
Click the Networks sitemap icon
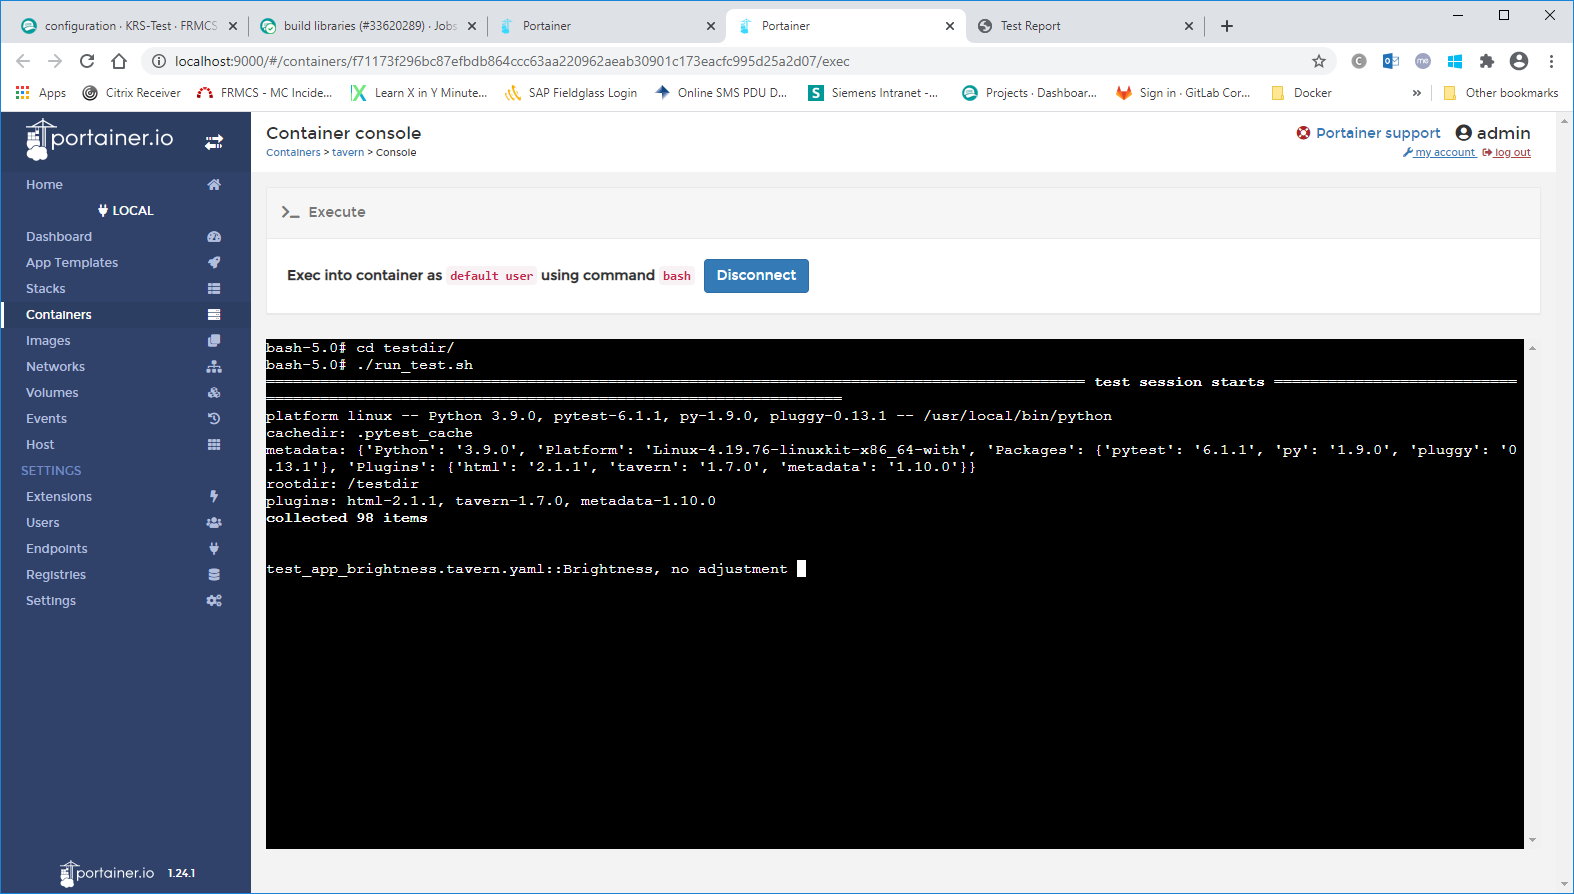point(214,367)
